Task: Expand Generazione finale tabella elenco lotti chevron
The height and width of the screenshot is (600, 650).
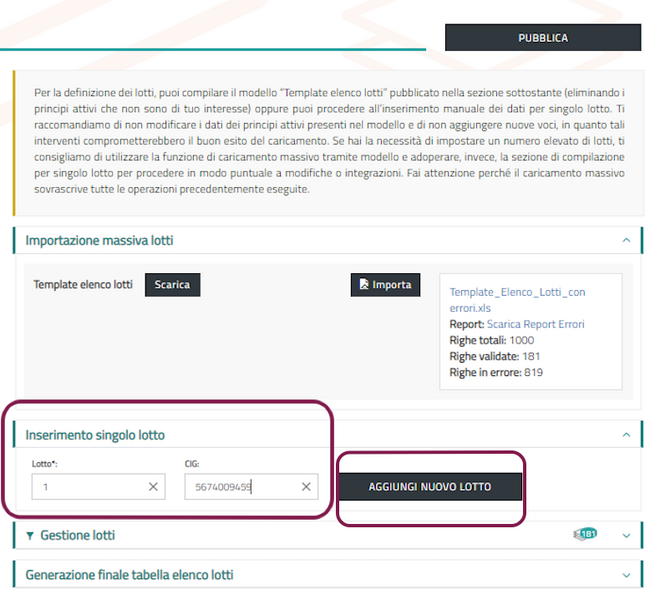Action: 625,575
